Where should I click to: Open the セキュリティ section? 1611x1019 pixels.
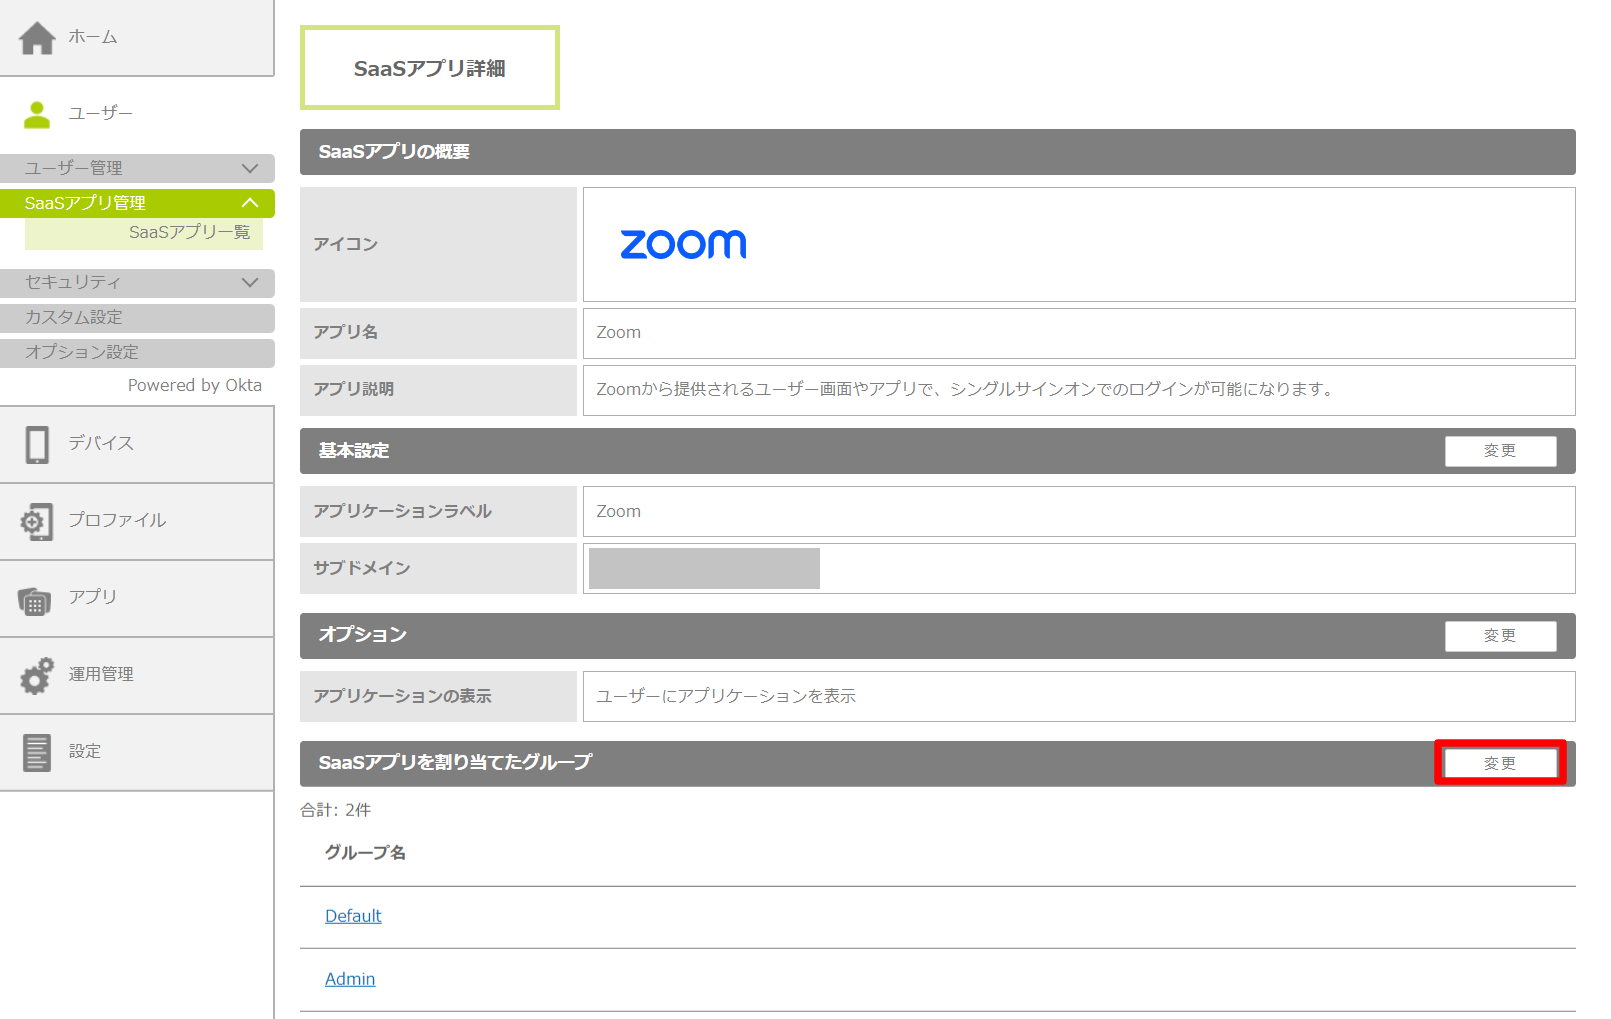pyautogui.click(x=137, y=283)
